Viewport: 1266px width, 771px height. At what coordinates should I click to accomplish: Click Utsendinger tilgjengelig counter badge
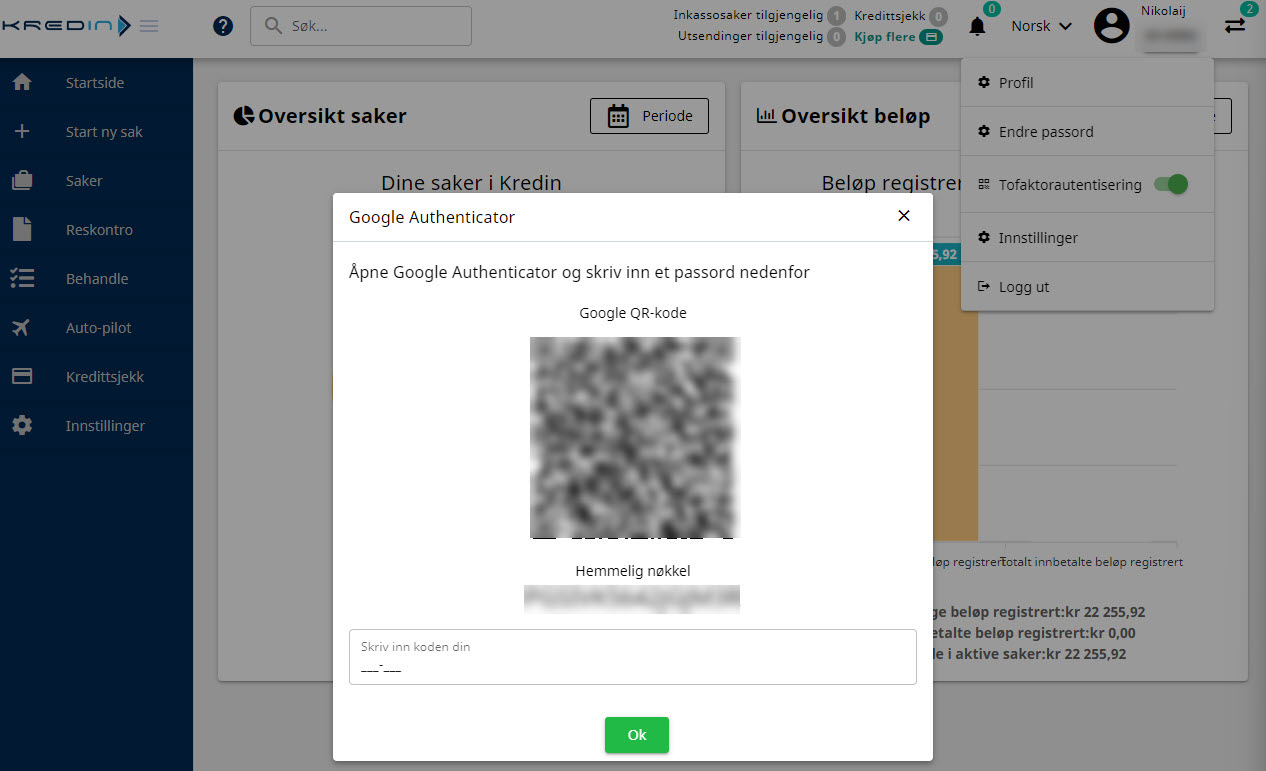click(x=836, y=37)
